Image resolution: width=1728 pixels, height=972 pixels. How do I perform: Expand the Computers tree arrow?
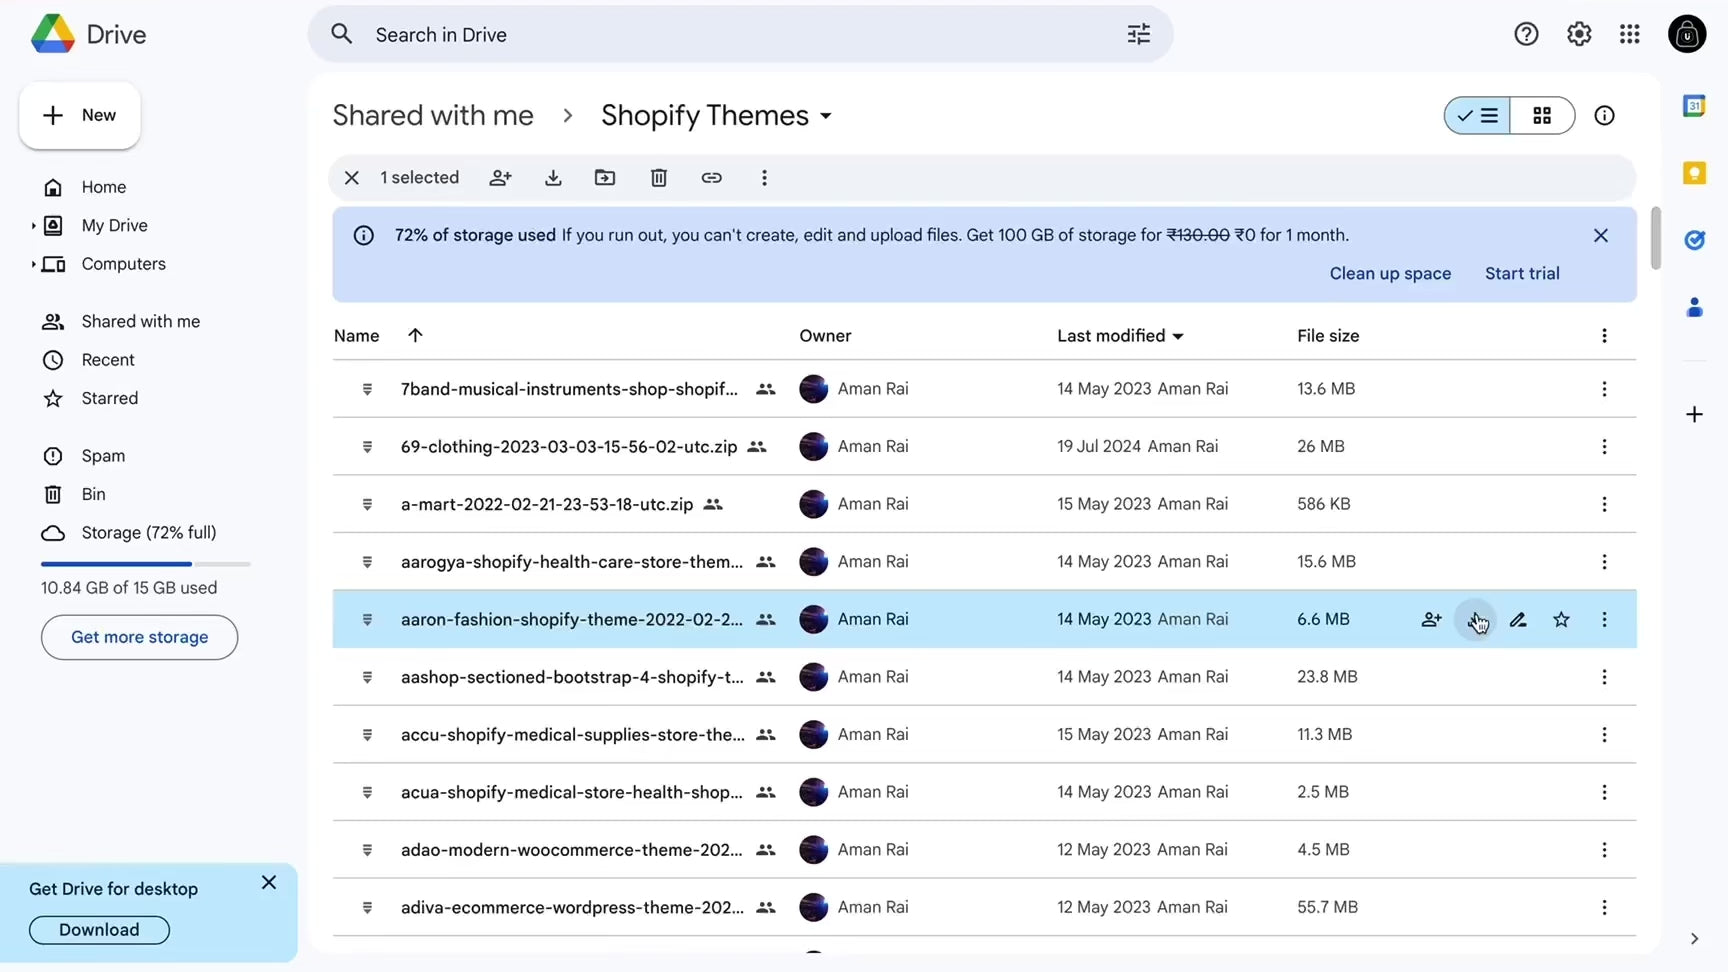pyautogui.click(x=33, y=265)
